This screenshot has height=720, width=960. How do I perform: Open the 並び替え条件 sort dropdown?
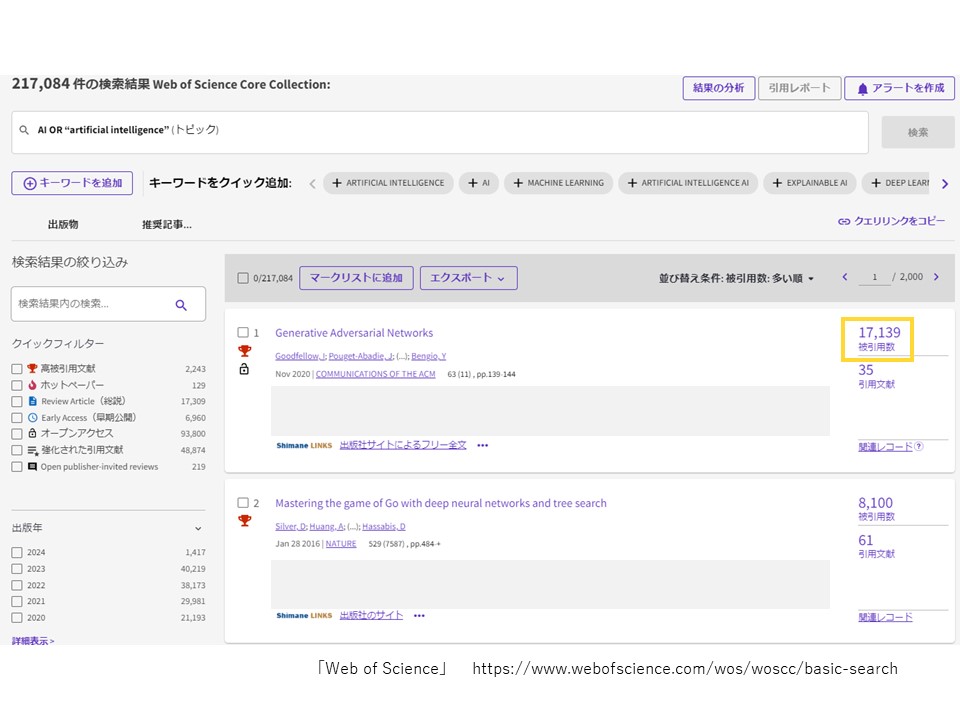(x=737, y=279)
